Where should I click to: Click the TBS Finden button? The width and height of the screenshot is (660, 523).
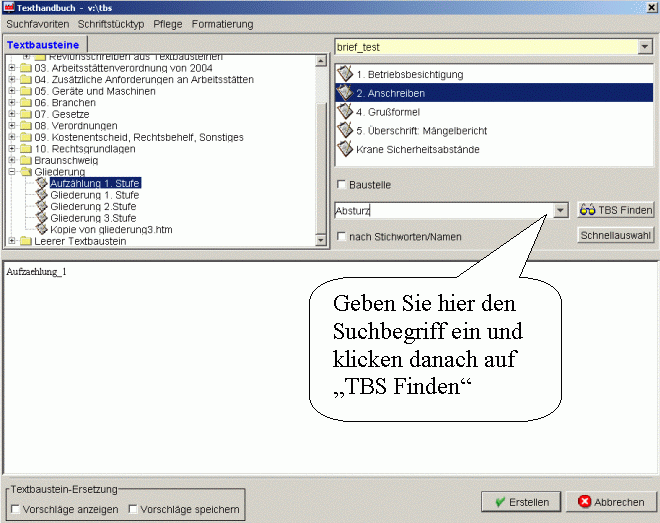616,210
